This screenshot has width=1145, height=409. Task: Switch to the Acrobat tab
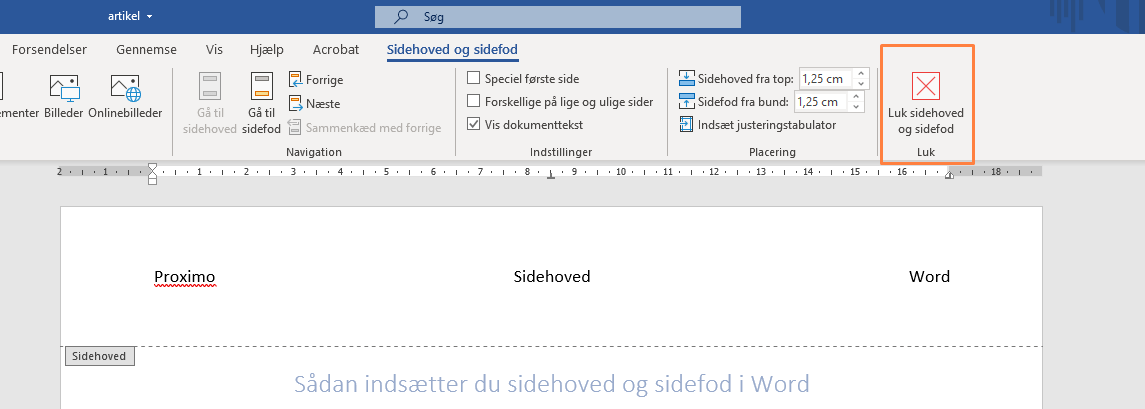pos(335,49)
